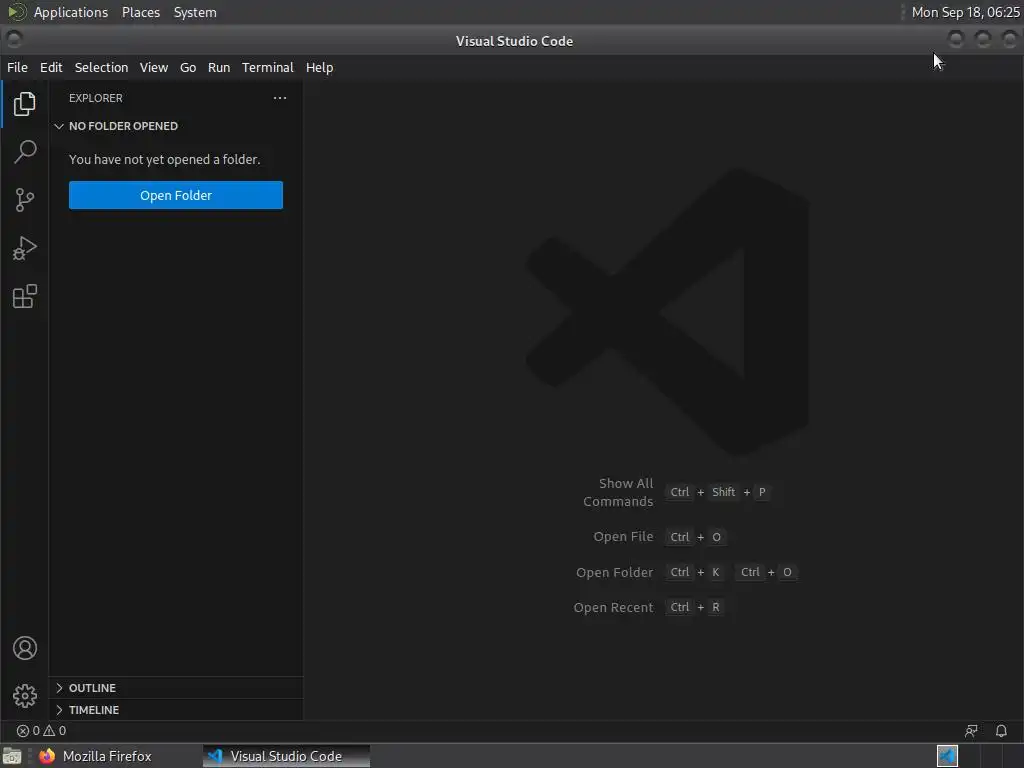Open the notifications bell icon

1000,731
